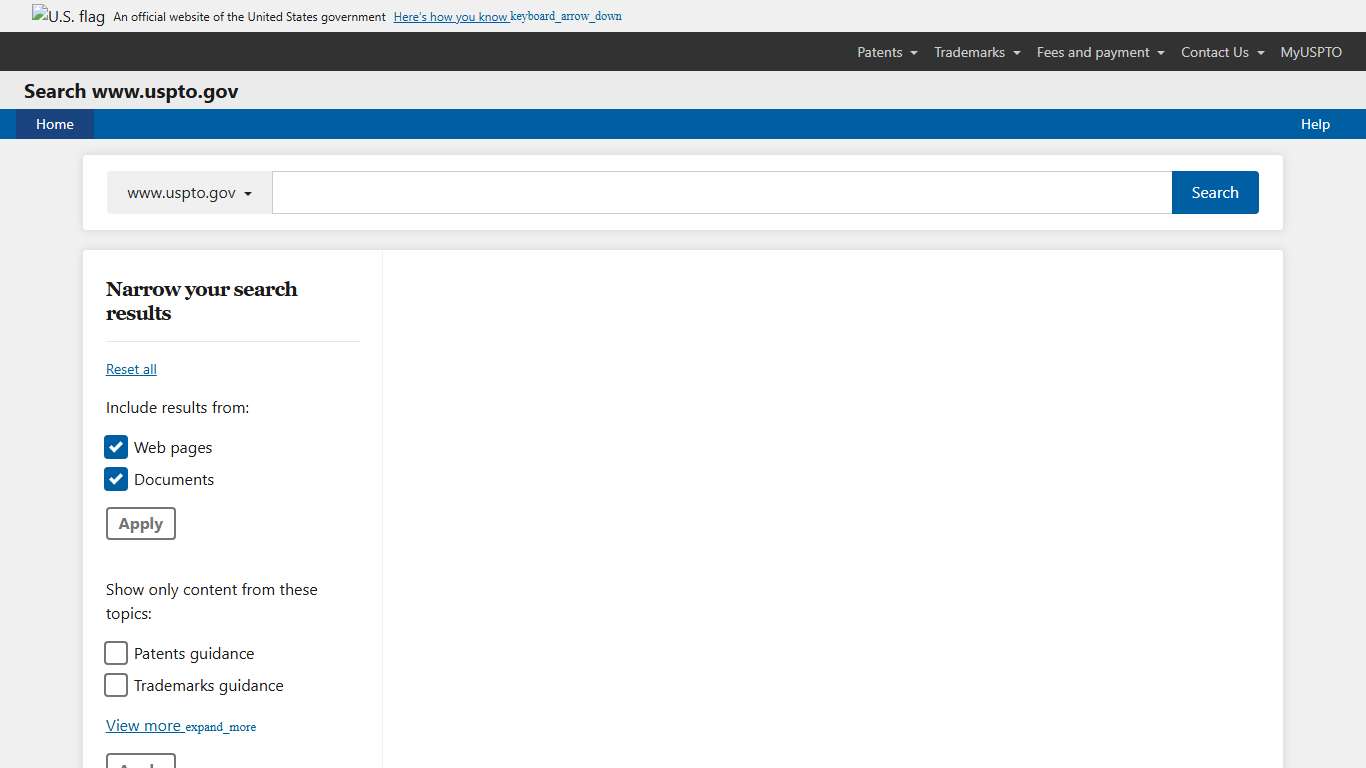
Task: Click the U.S. flag icon in banner
Action: (66, 15)
